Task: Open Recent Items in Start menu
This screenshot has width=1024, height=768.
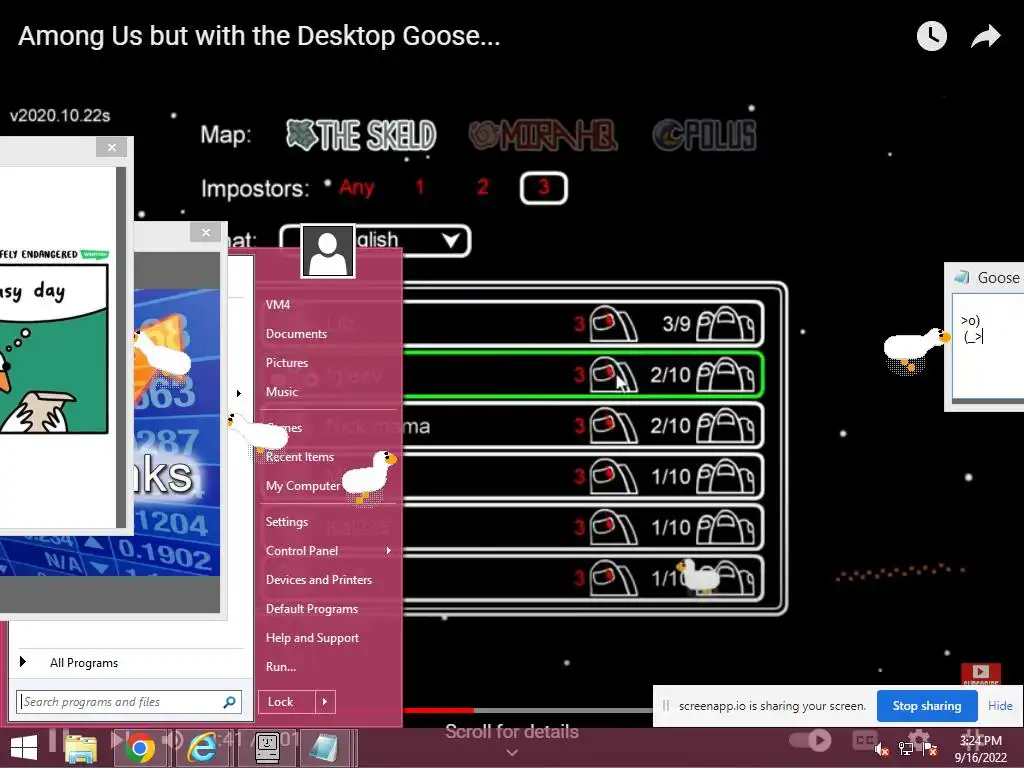Action: pyautogui.click(x=300, y=456)
